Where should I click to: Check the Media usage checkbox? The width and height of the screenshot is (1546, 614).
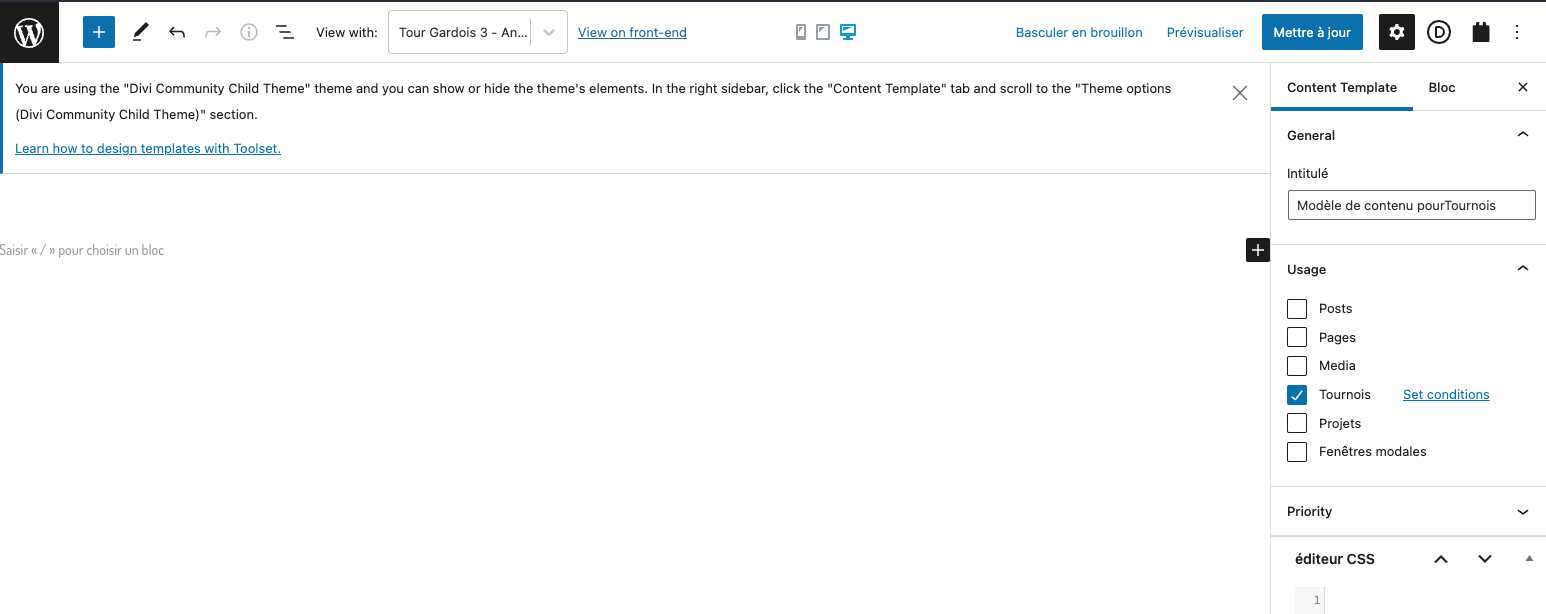click(x=1297, y=365)
